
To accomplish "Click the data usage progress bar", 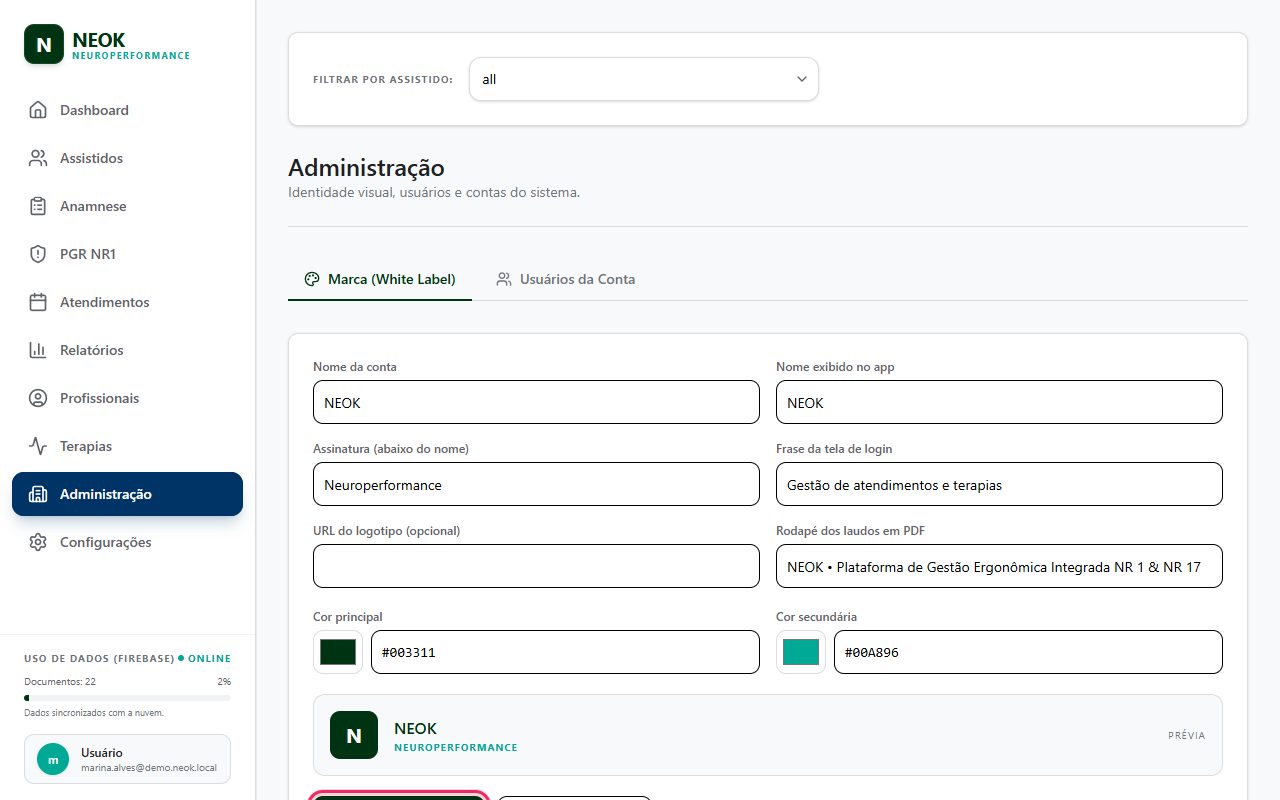I will coord(127,697).
